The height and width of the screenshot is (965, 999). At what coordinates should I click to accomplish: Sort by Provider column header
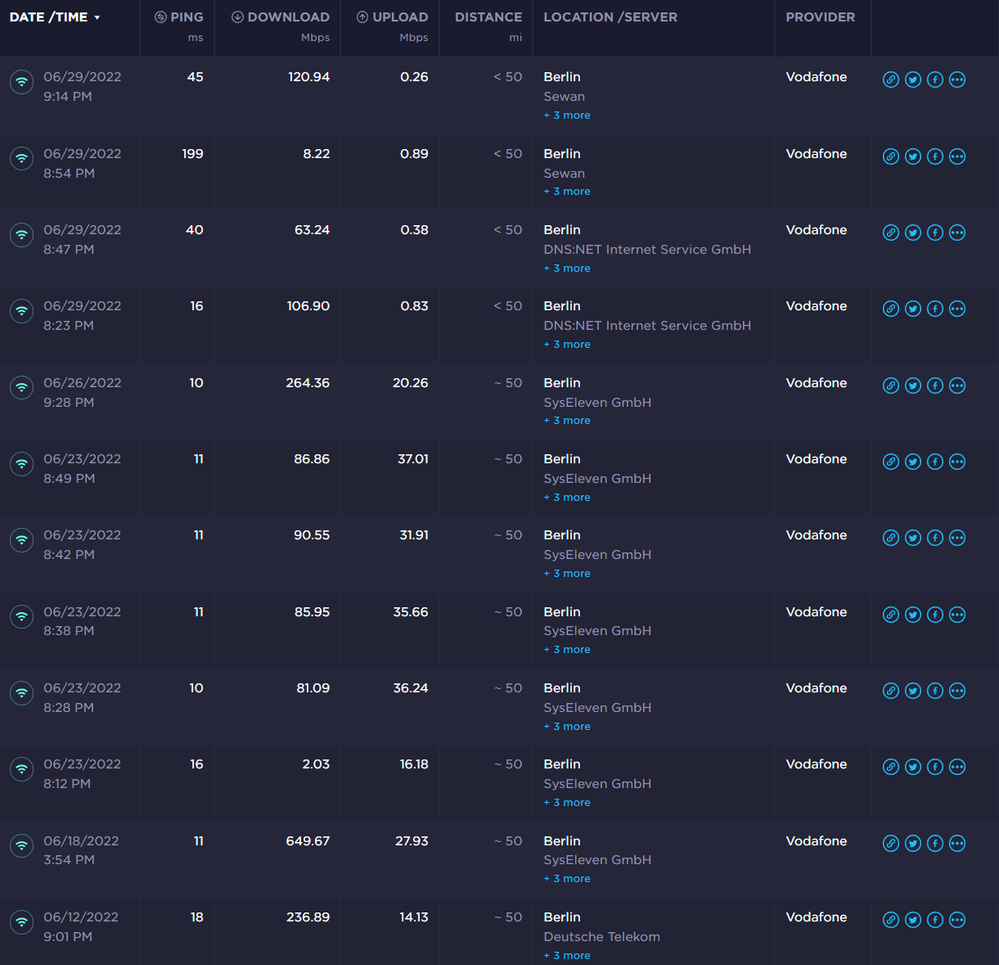tap(820, 17)
